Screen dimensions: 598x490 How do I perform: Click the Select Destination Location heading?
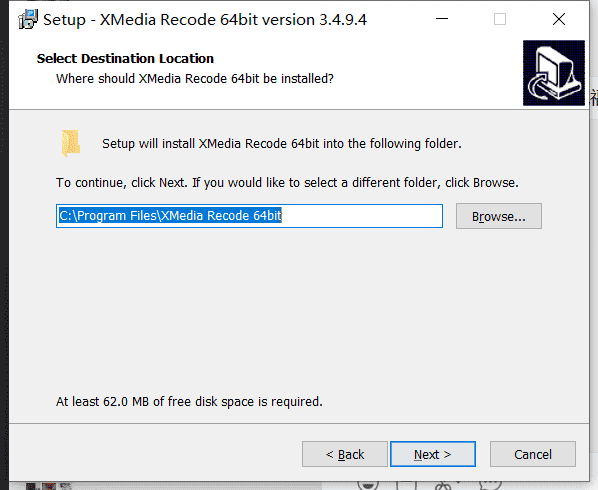pos(125,59)
